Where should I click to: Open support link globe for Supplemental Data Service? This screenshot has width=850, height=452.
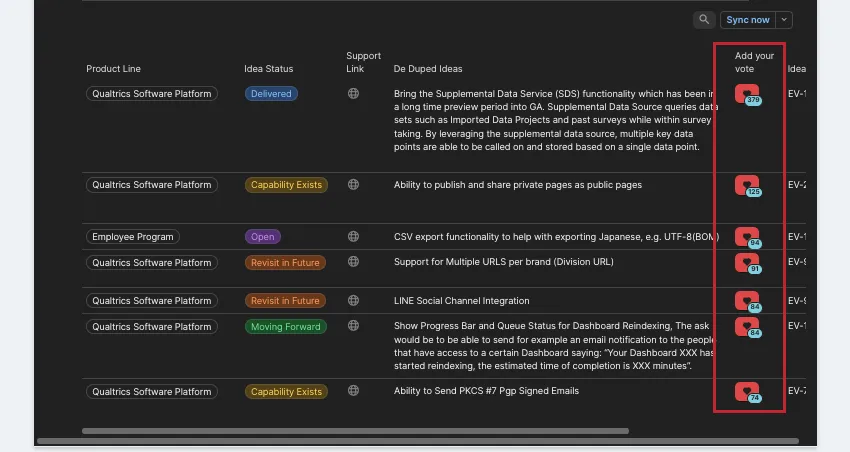[353, 94]
